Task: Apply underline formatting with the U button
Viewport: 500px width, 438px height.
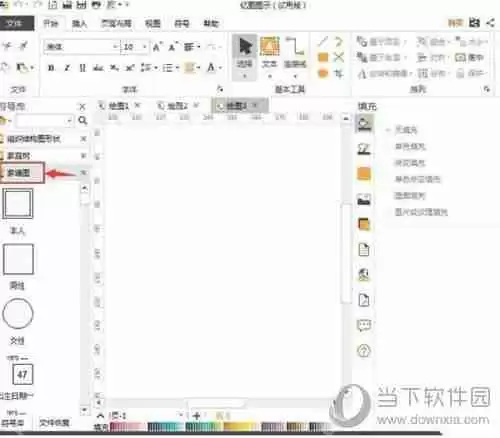Action: [x=83, y=68]
